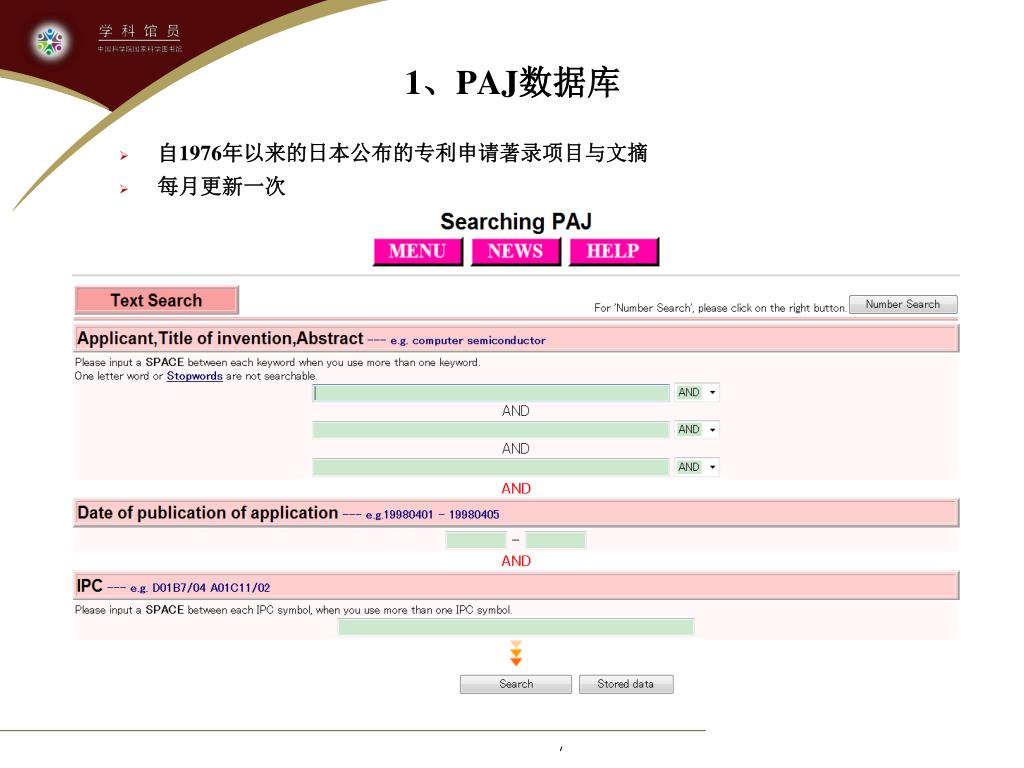Focus the third keyword input field
The height and width of the screenshot is (768, 1024).
[491, 467]
